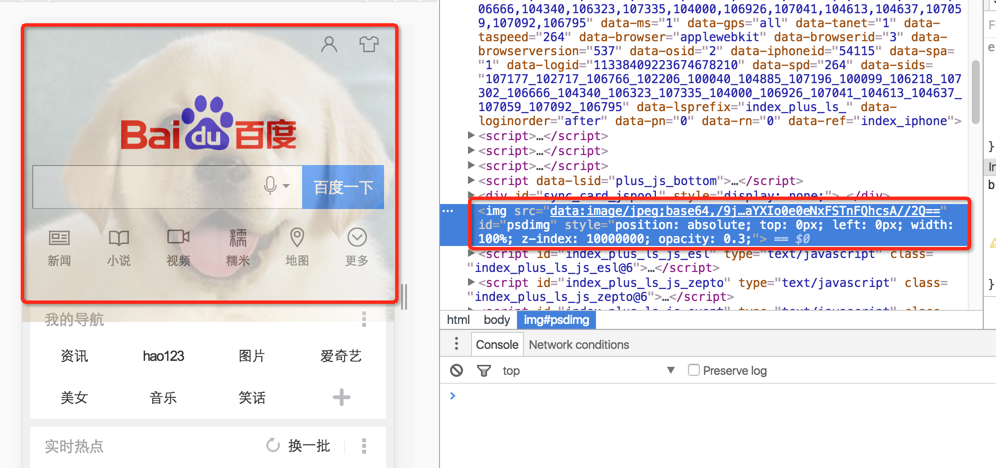Image resolution: width=996 pixels, height=468 pixels.
Task: Open the 我的导航 three-dot menu
Action: coord(364,319)
